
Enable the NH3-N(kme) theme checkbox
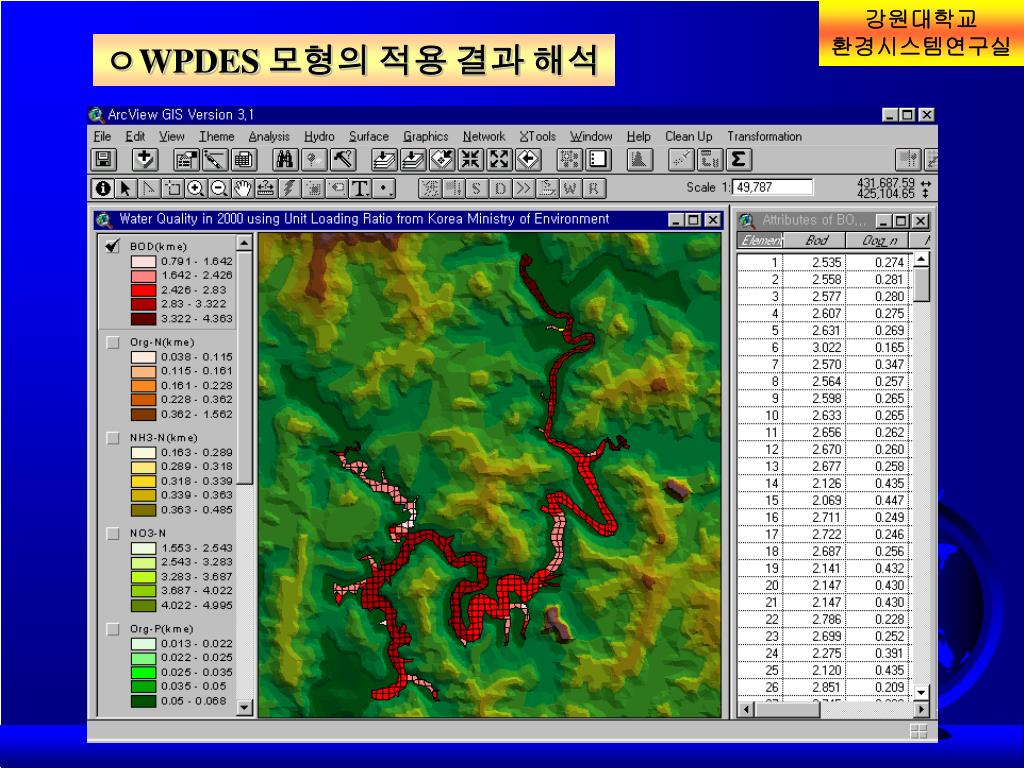tap(113, 438)
